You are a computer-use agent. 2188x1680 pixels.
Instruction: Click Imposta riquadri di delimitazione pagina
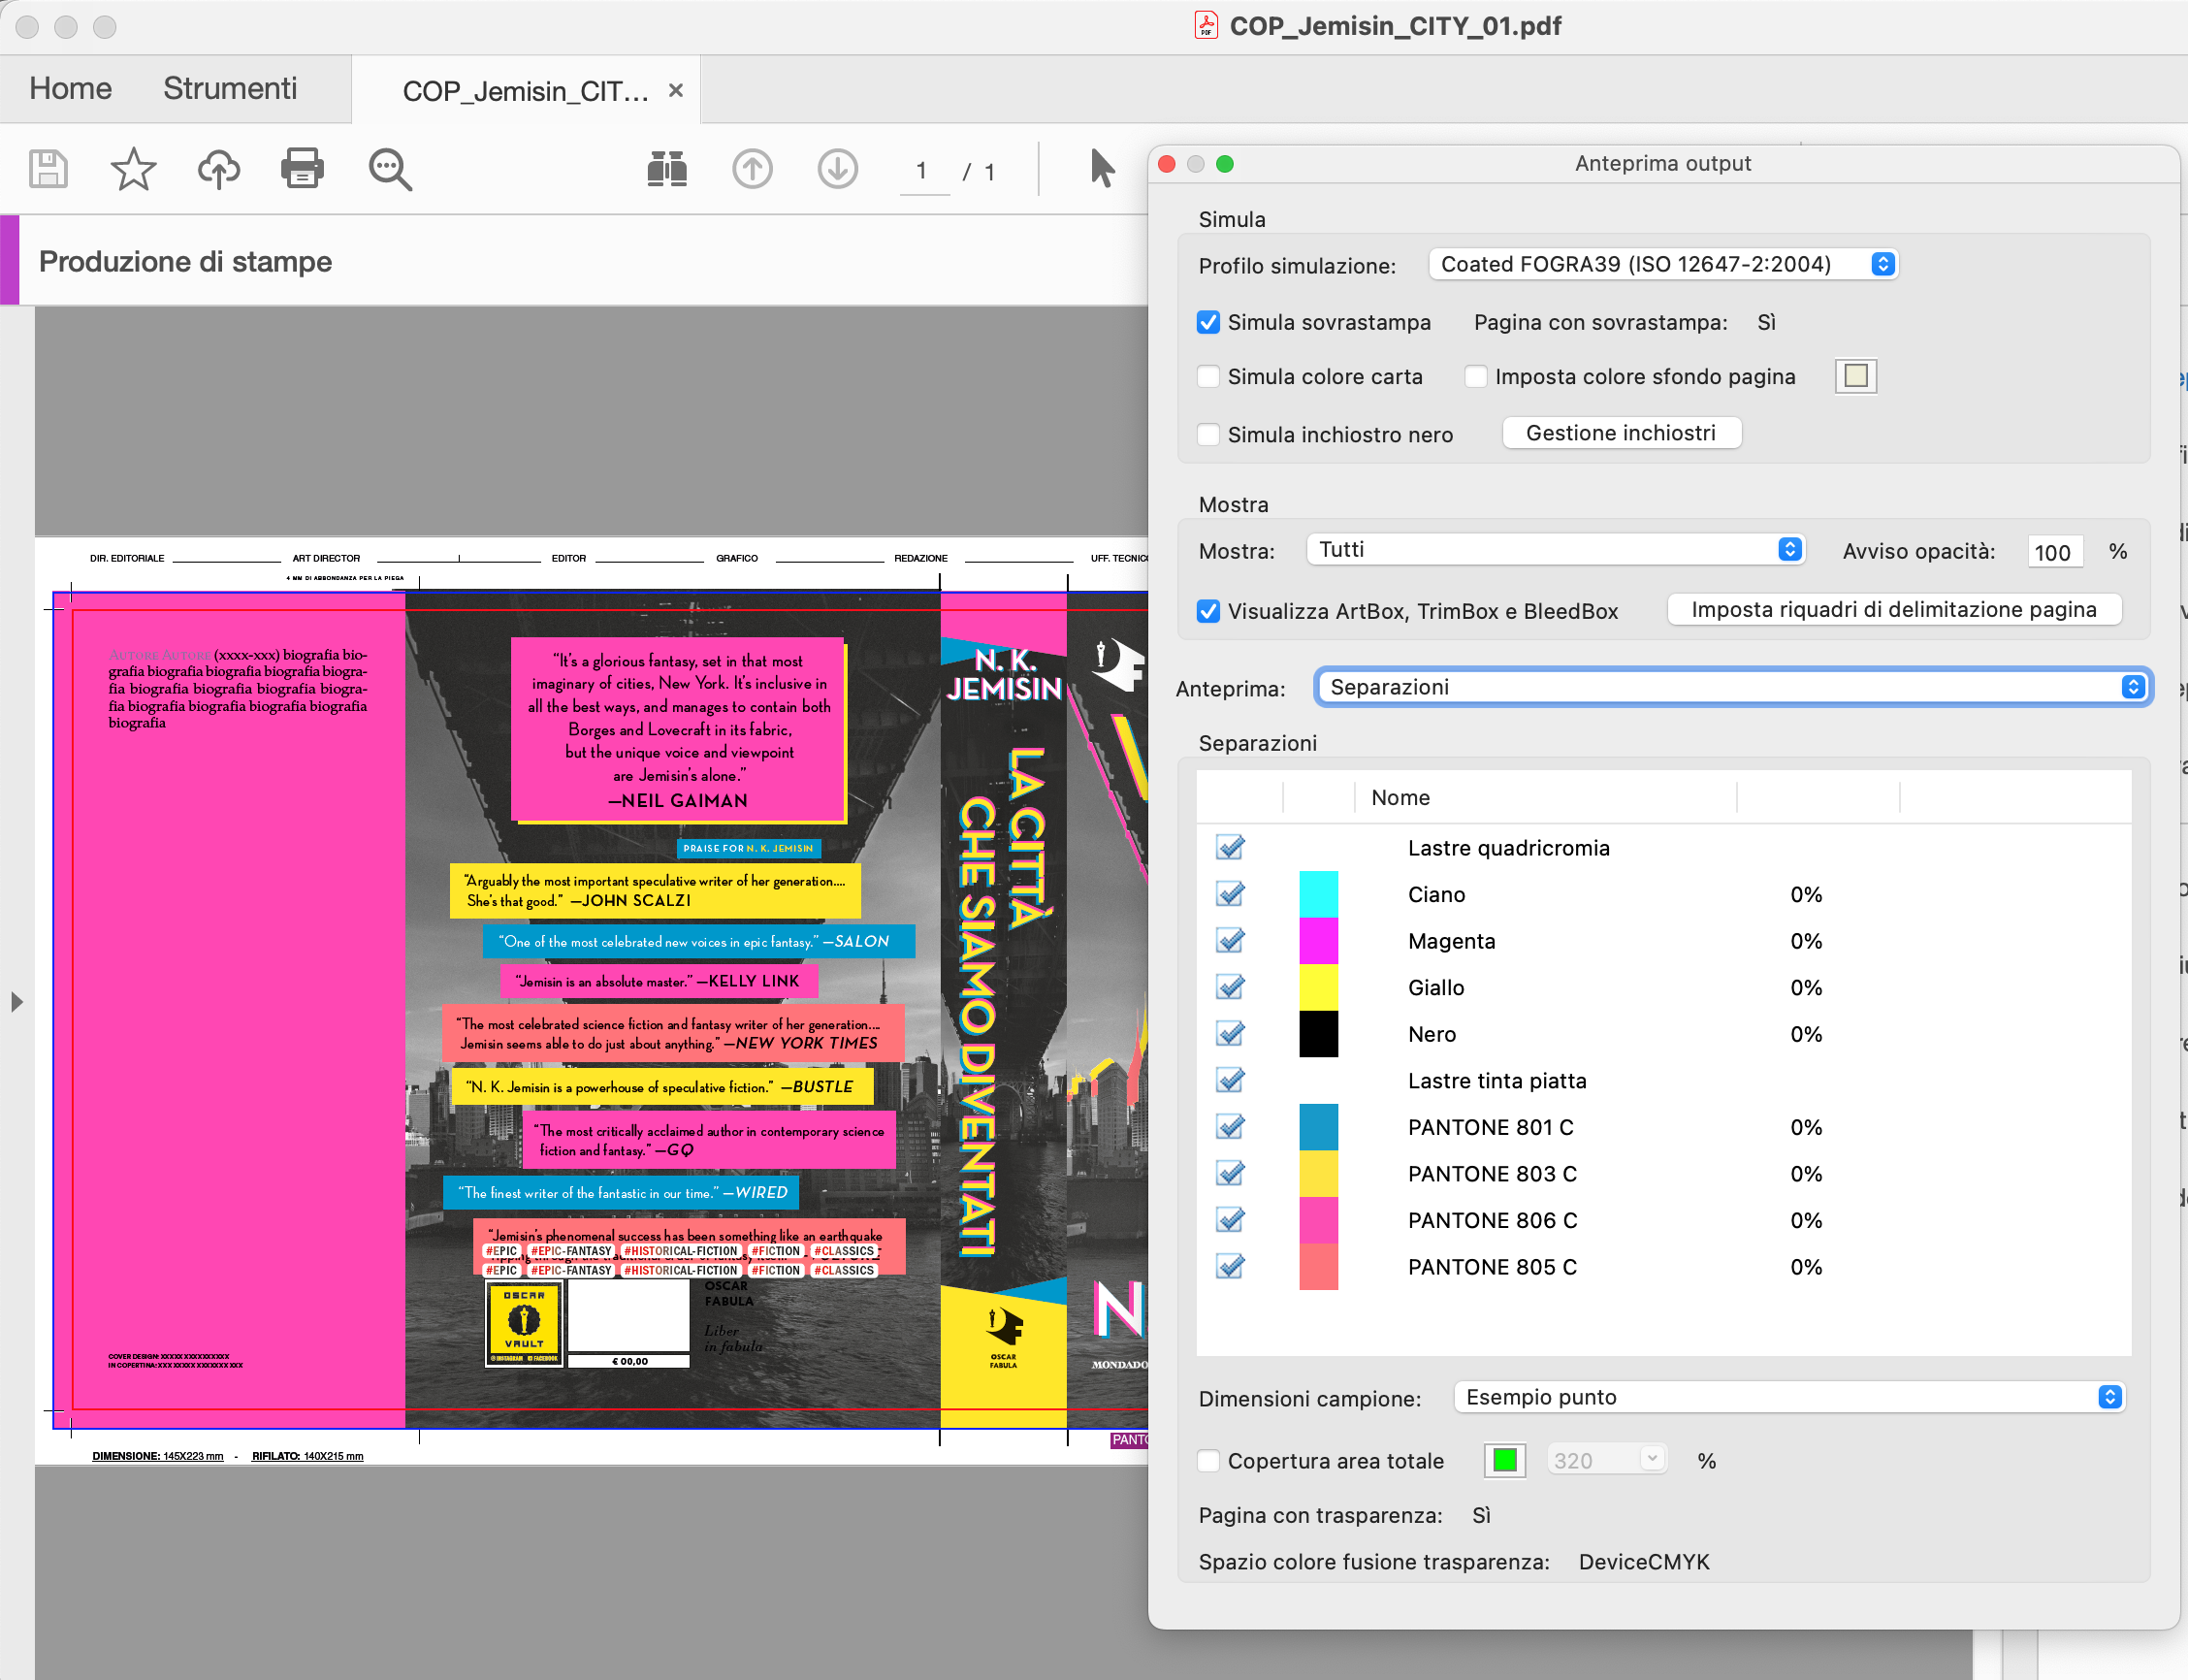1893,610
